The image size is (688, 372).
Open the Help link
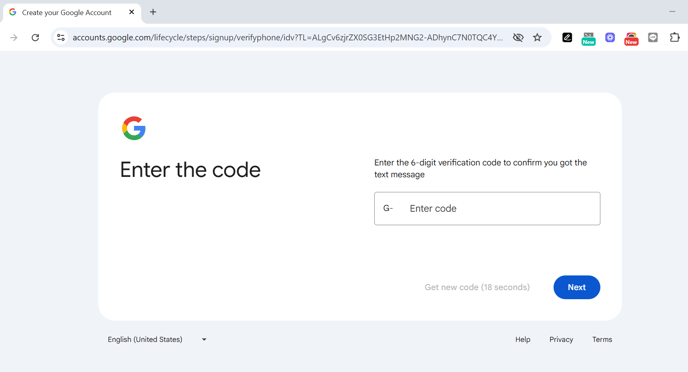[523, 340]
